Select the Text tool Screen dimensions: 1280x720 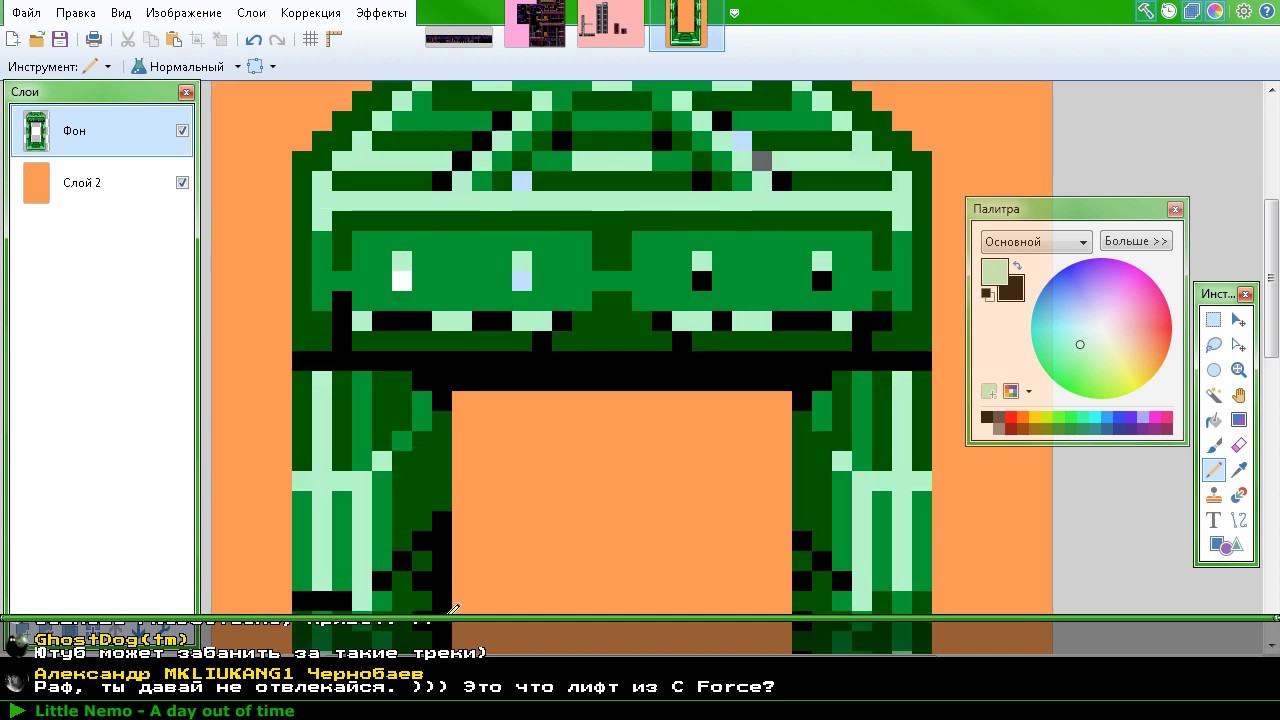point(1213,520)
